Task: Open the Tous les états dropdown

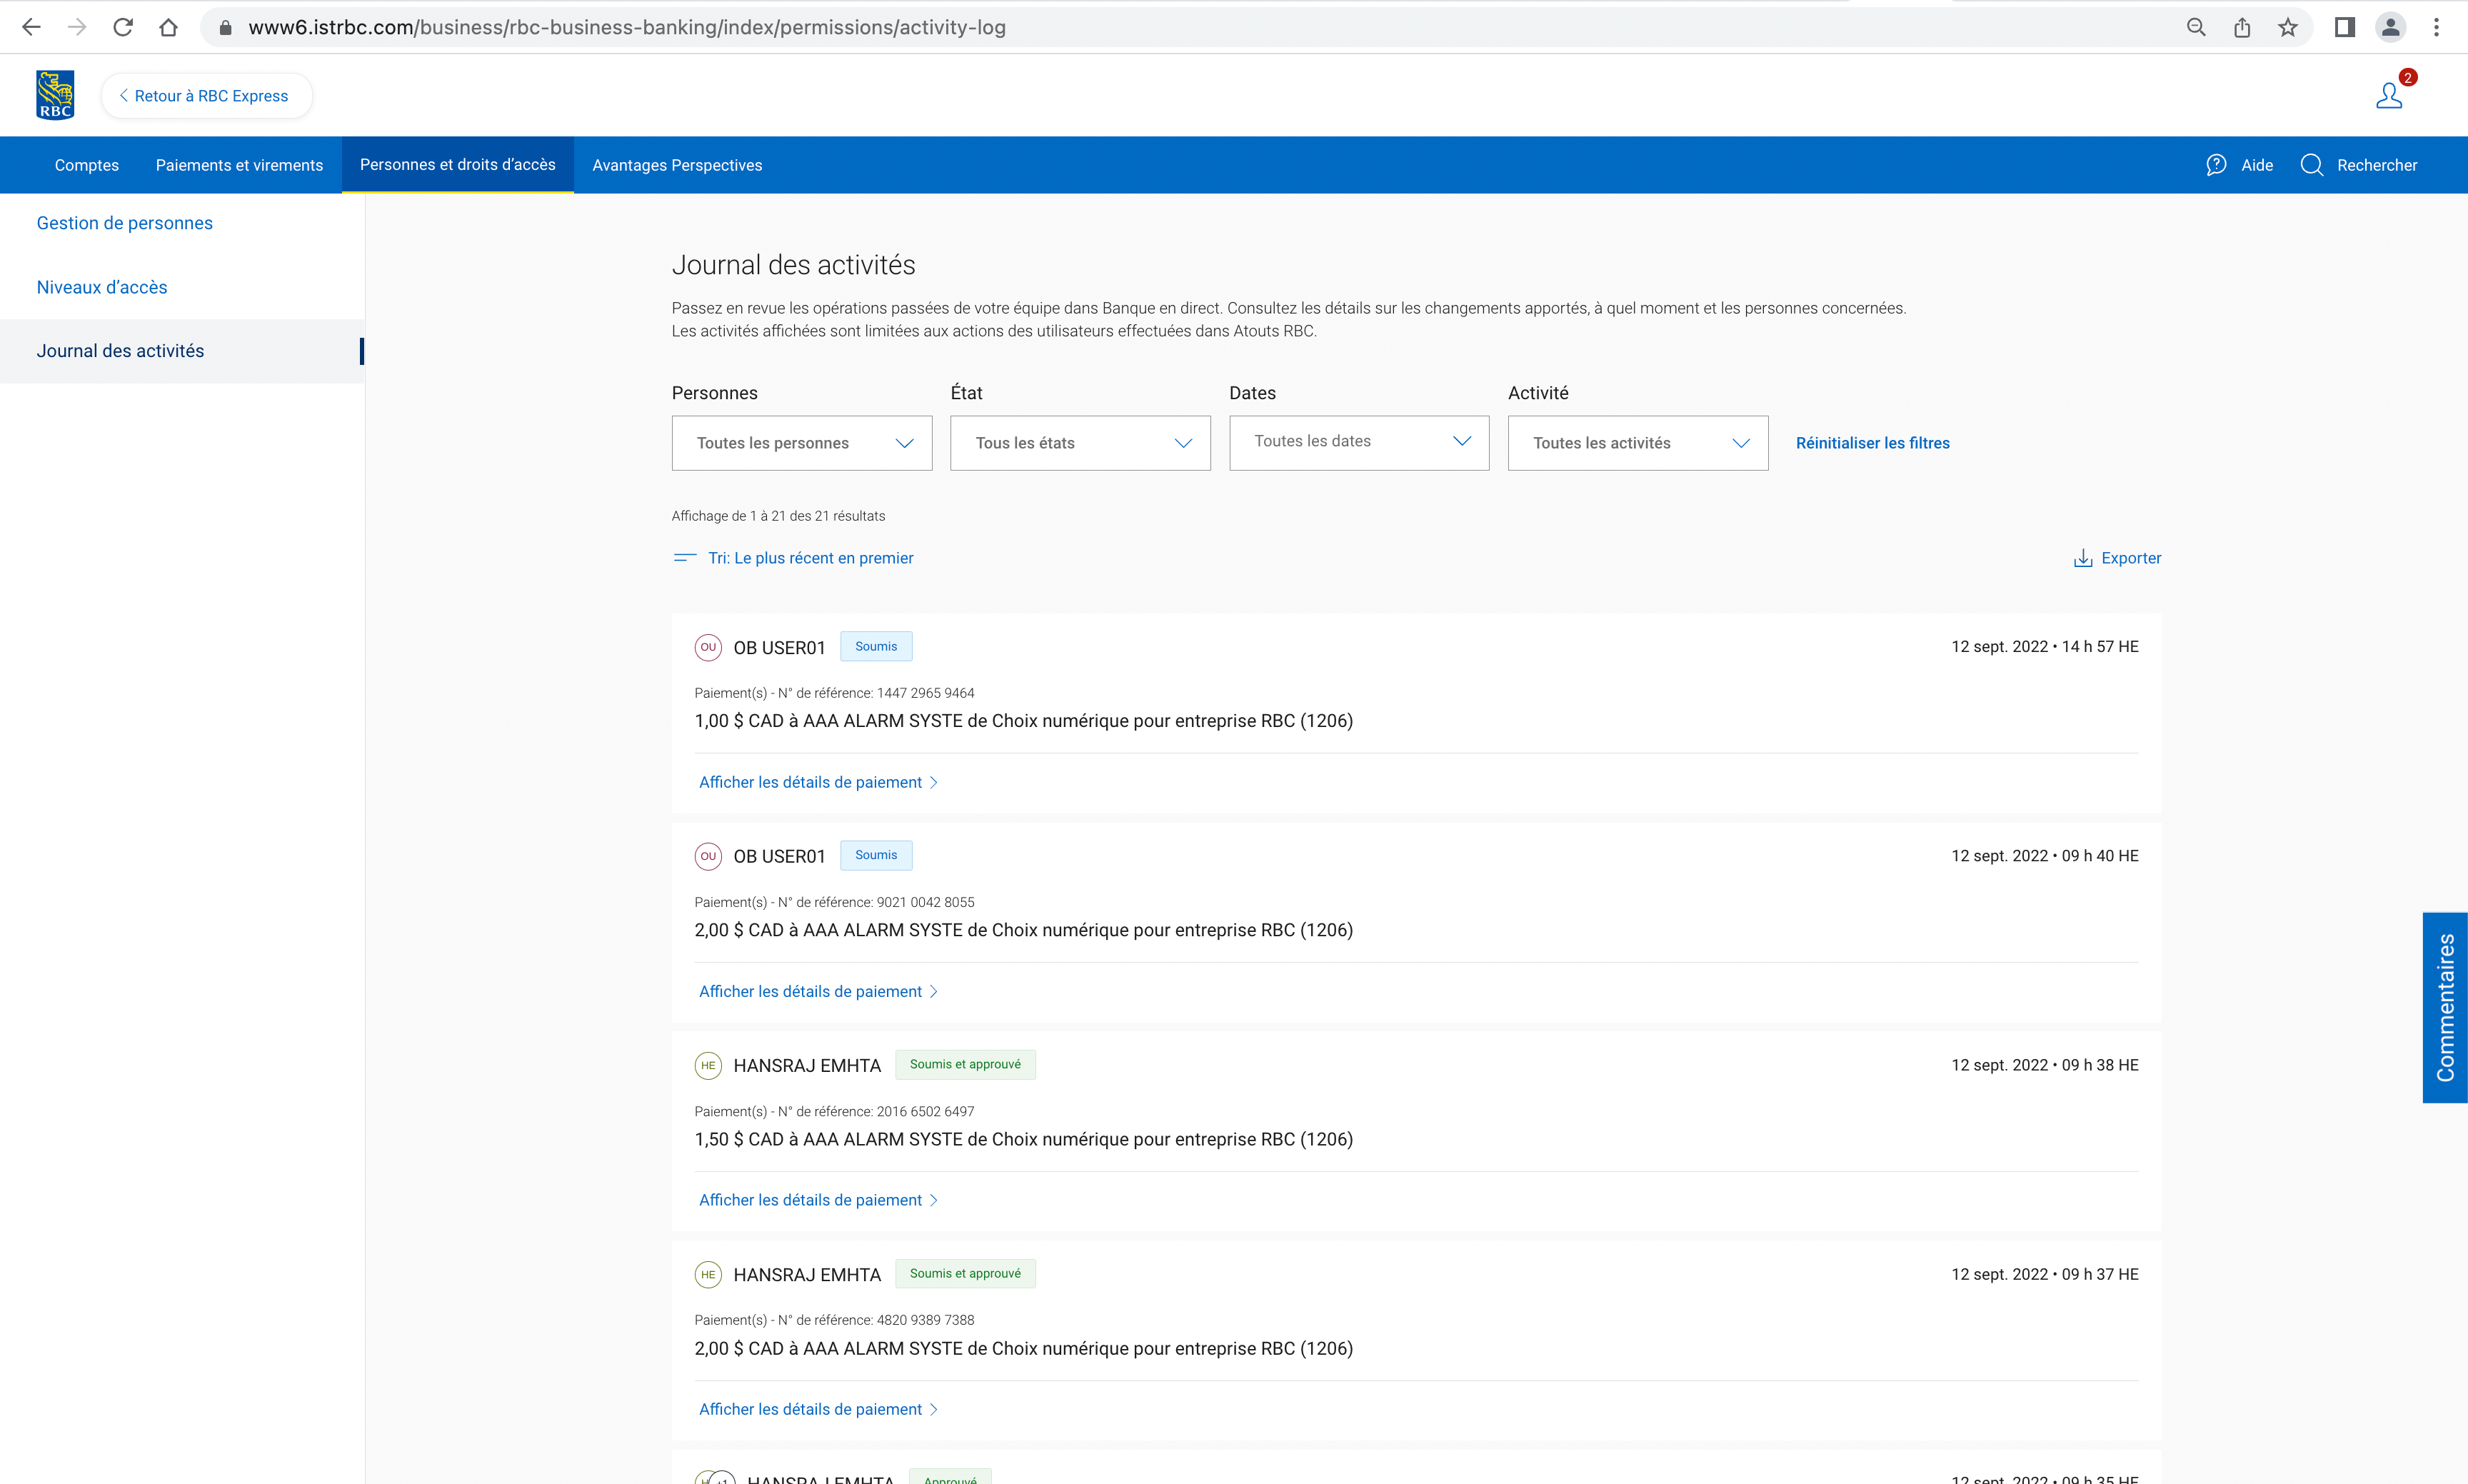Action: click(1080, 443)
